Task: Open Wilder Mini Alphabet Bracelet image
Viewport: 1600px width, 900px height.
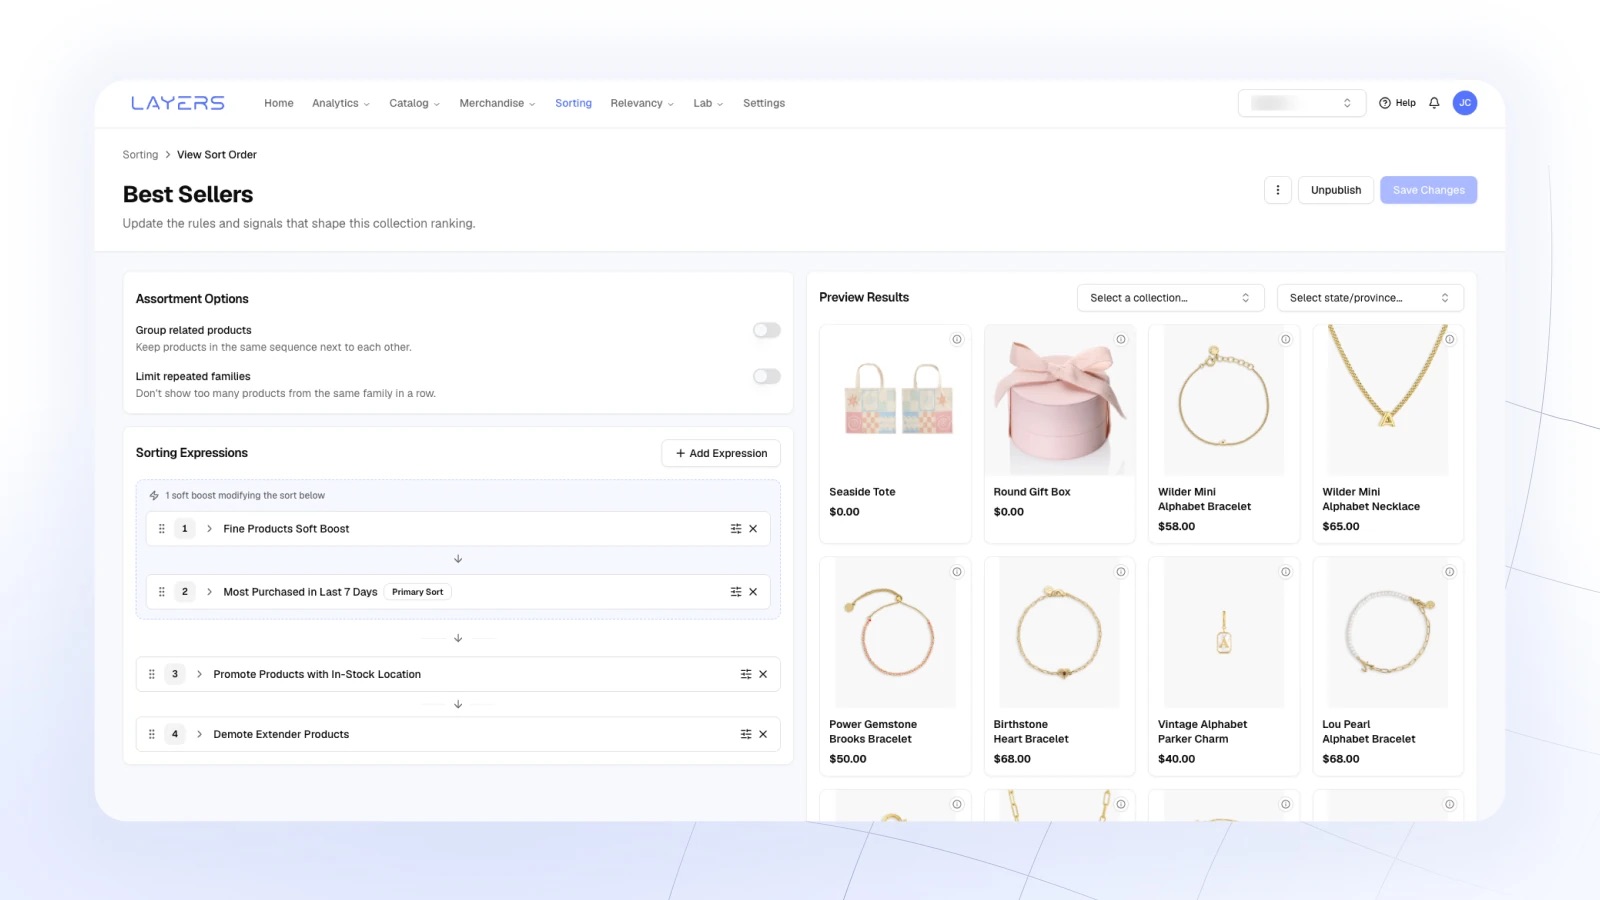Action: tap(1224, 400)
